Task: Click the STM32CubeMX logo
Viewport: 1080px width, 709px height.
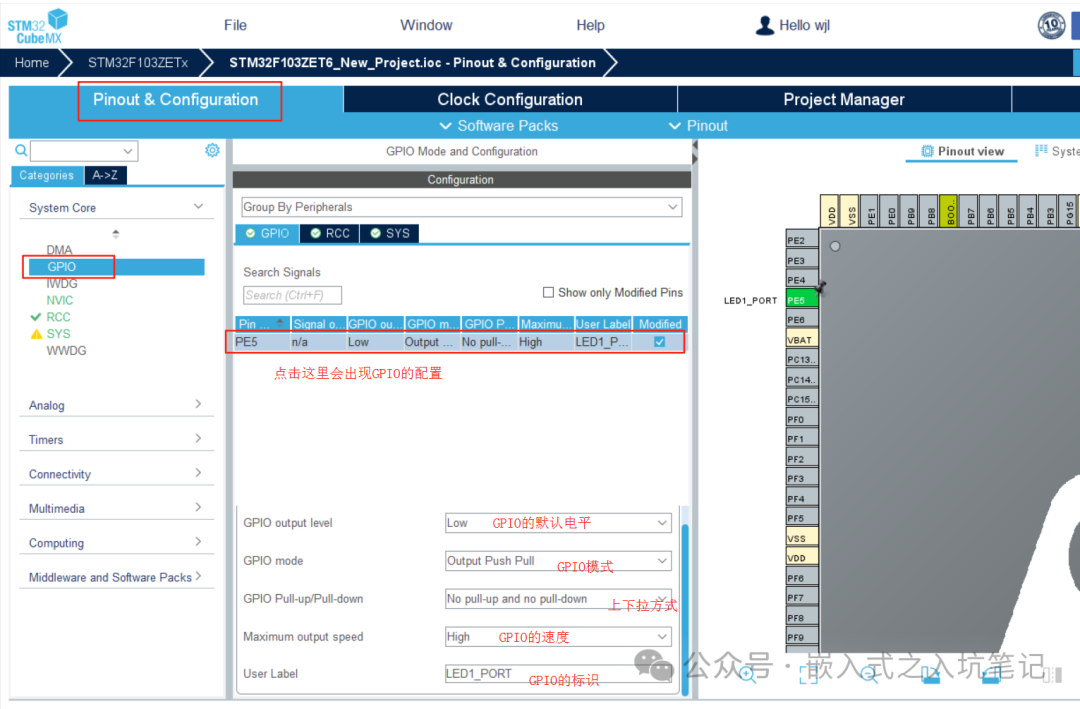Action: (x=38, y=25)
